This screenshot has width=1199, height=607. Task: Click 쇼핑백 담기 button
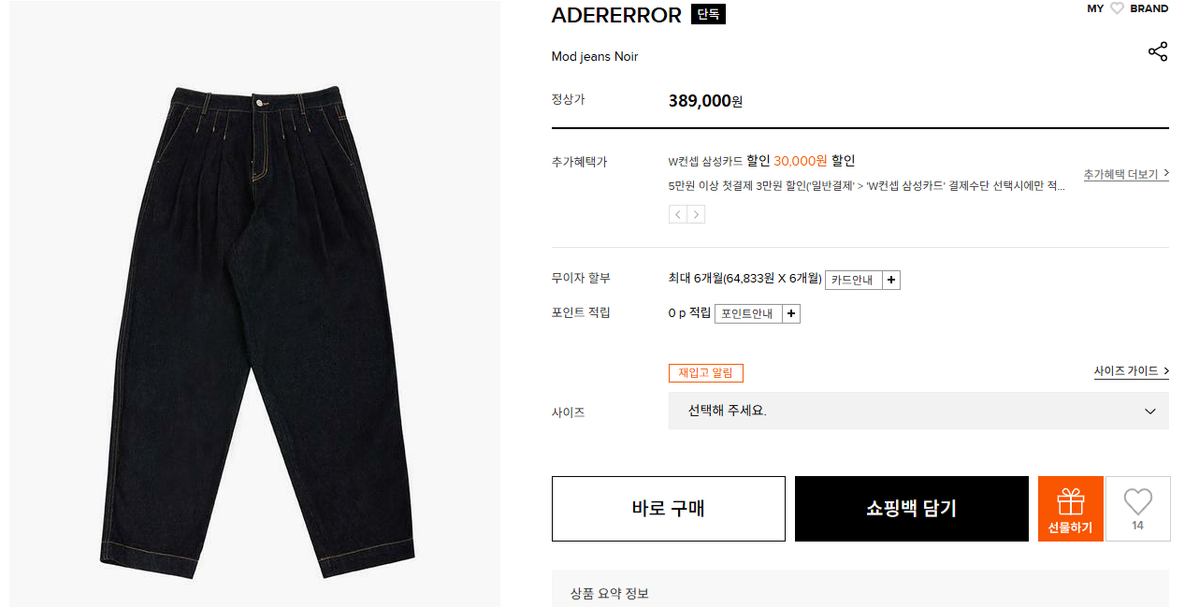click(911, 509)
